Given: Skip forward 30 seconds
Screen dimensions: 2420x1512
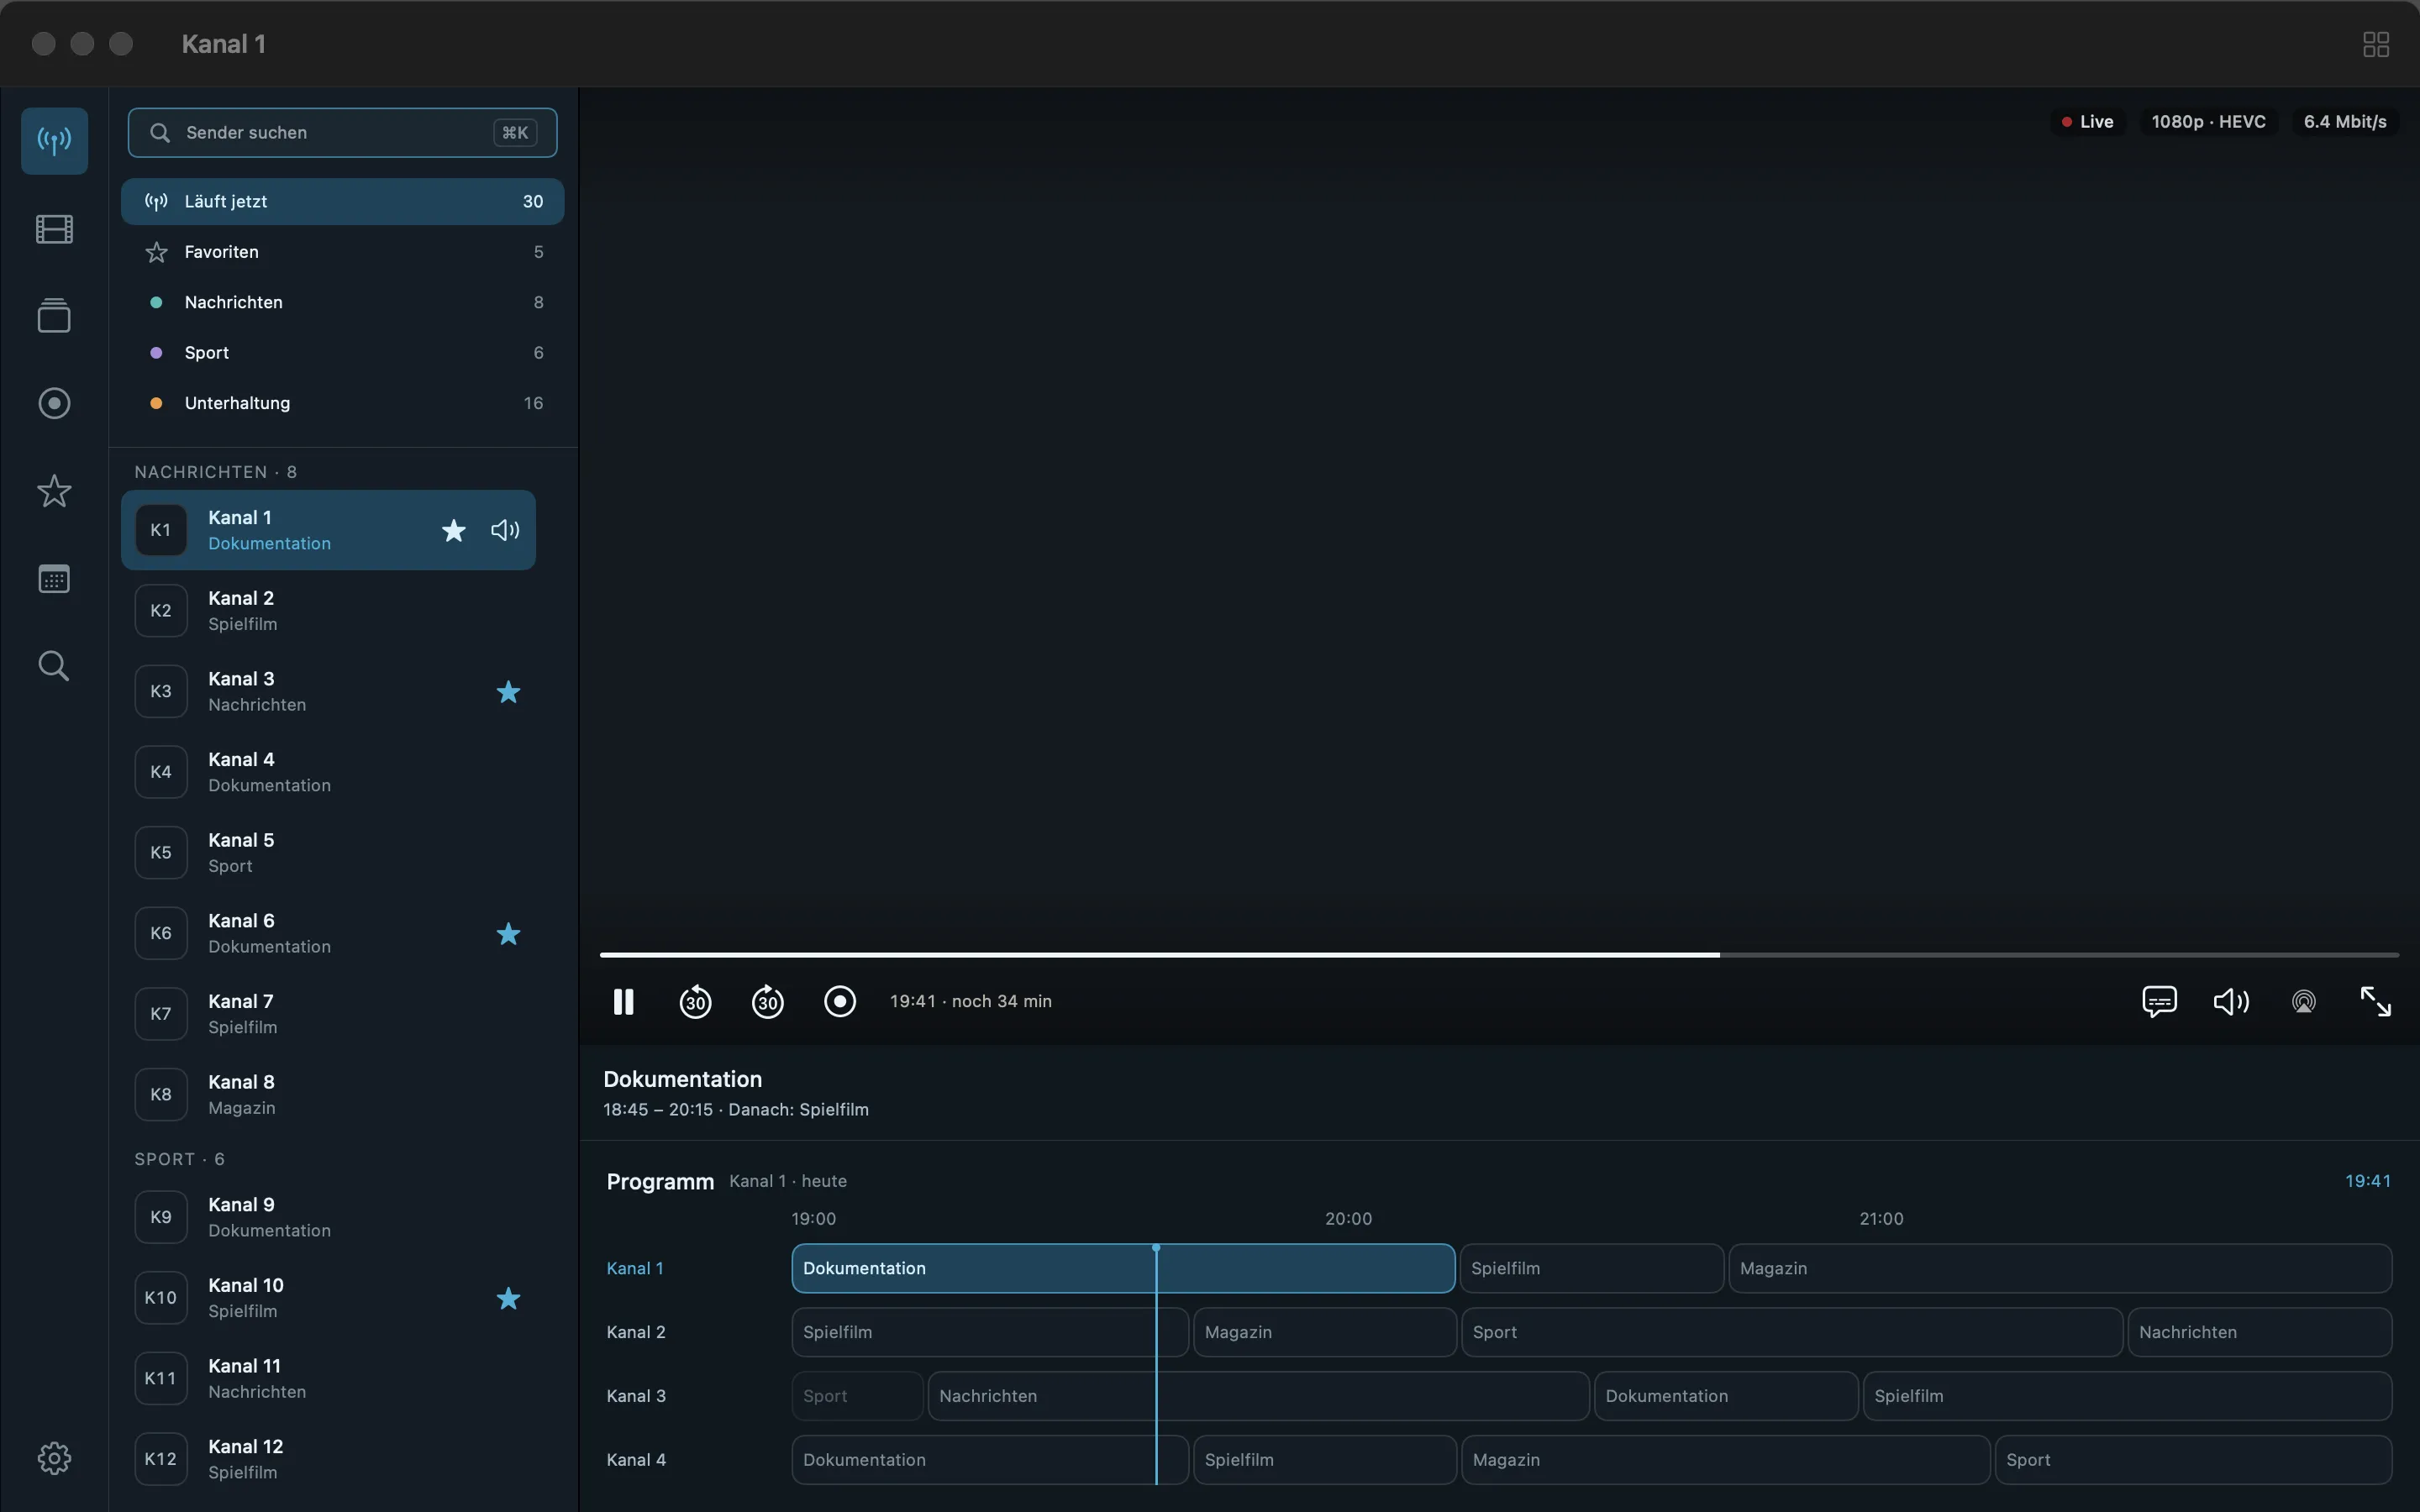Looking at the screenshot, I should click(767, 1001).
